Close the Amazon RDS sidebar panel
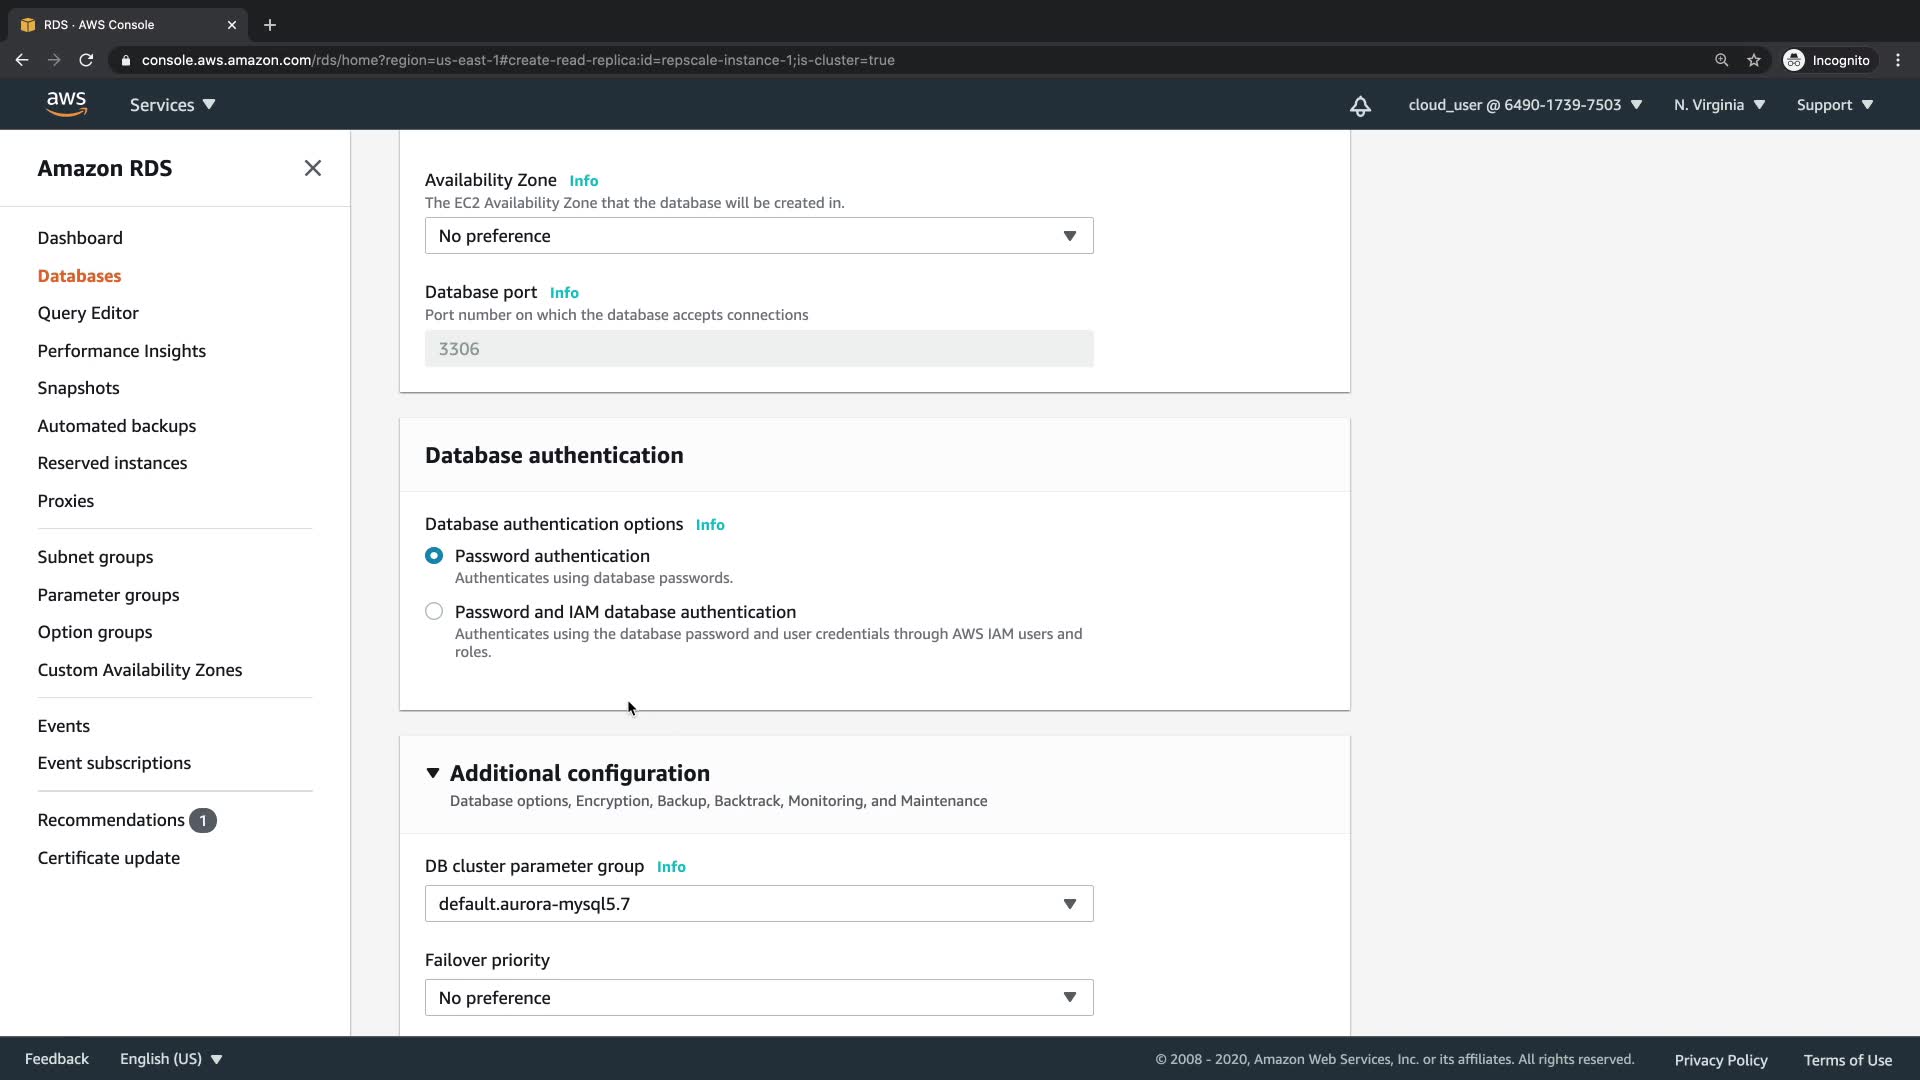 click(313, 168)
